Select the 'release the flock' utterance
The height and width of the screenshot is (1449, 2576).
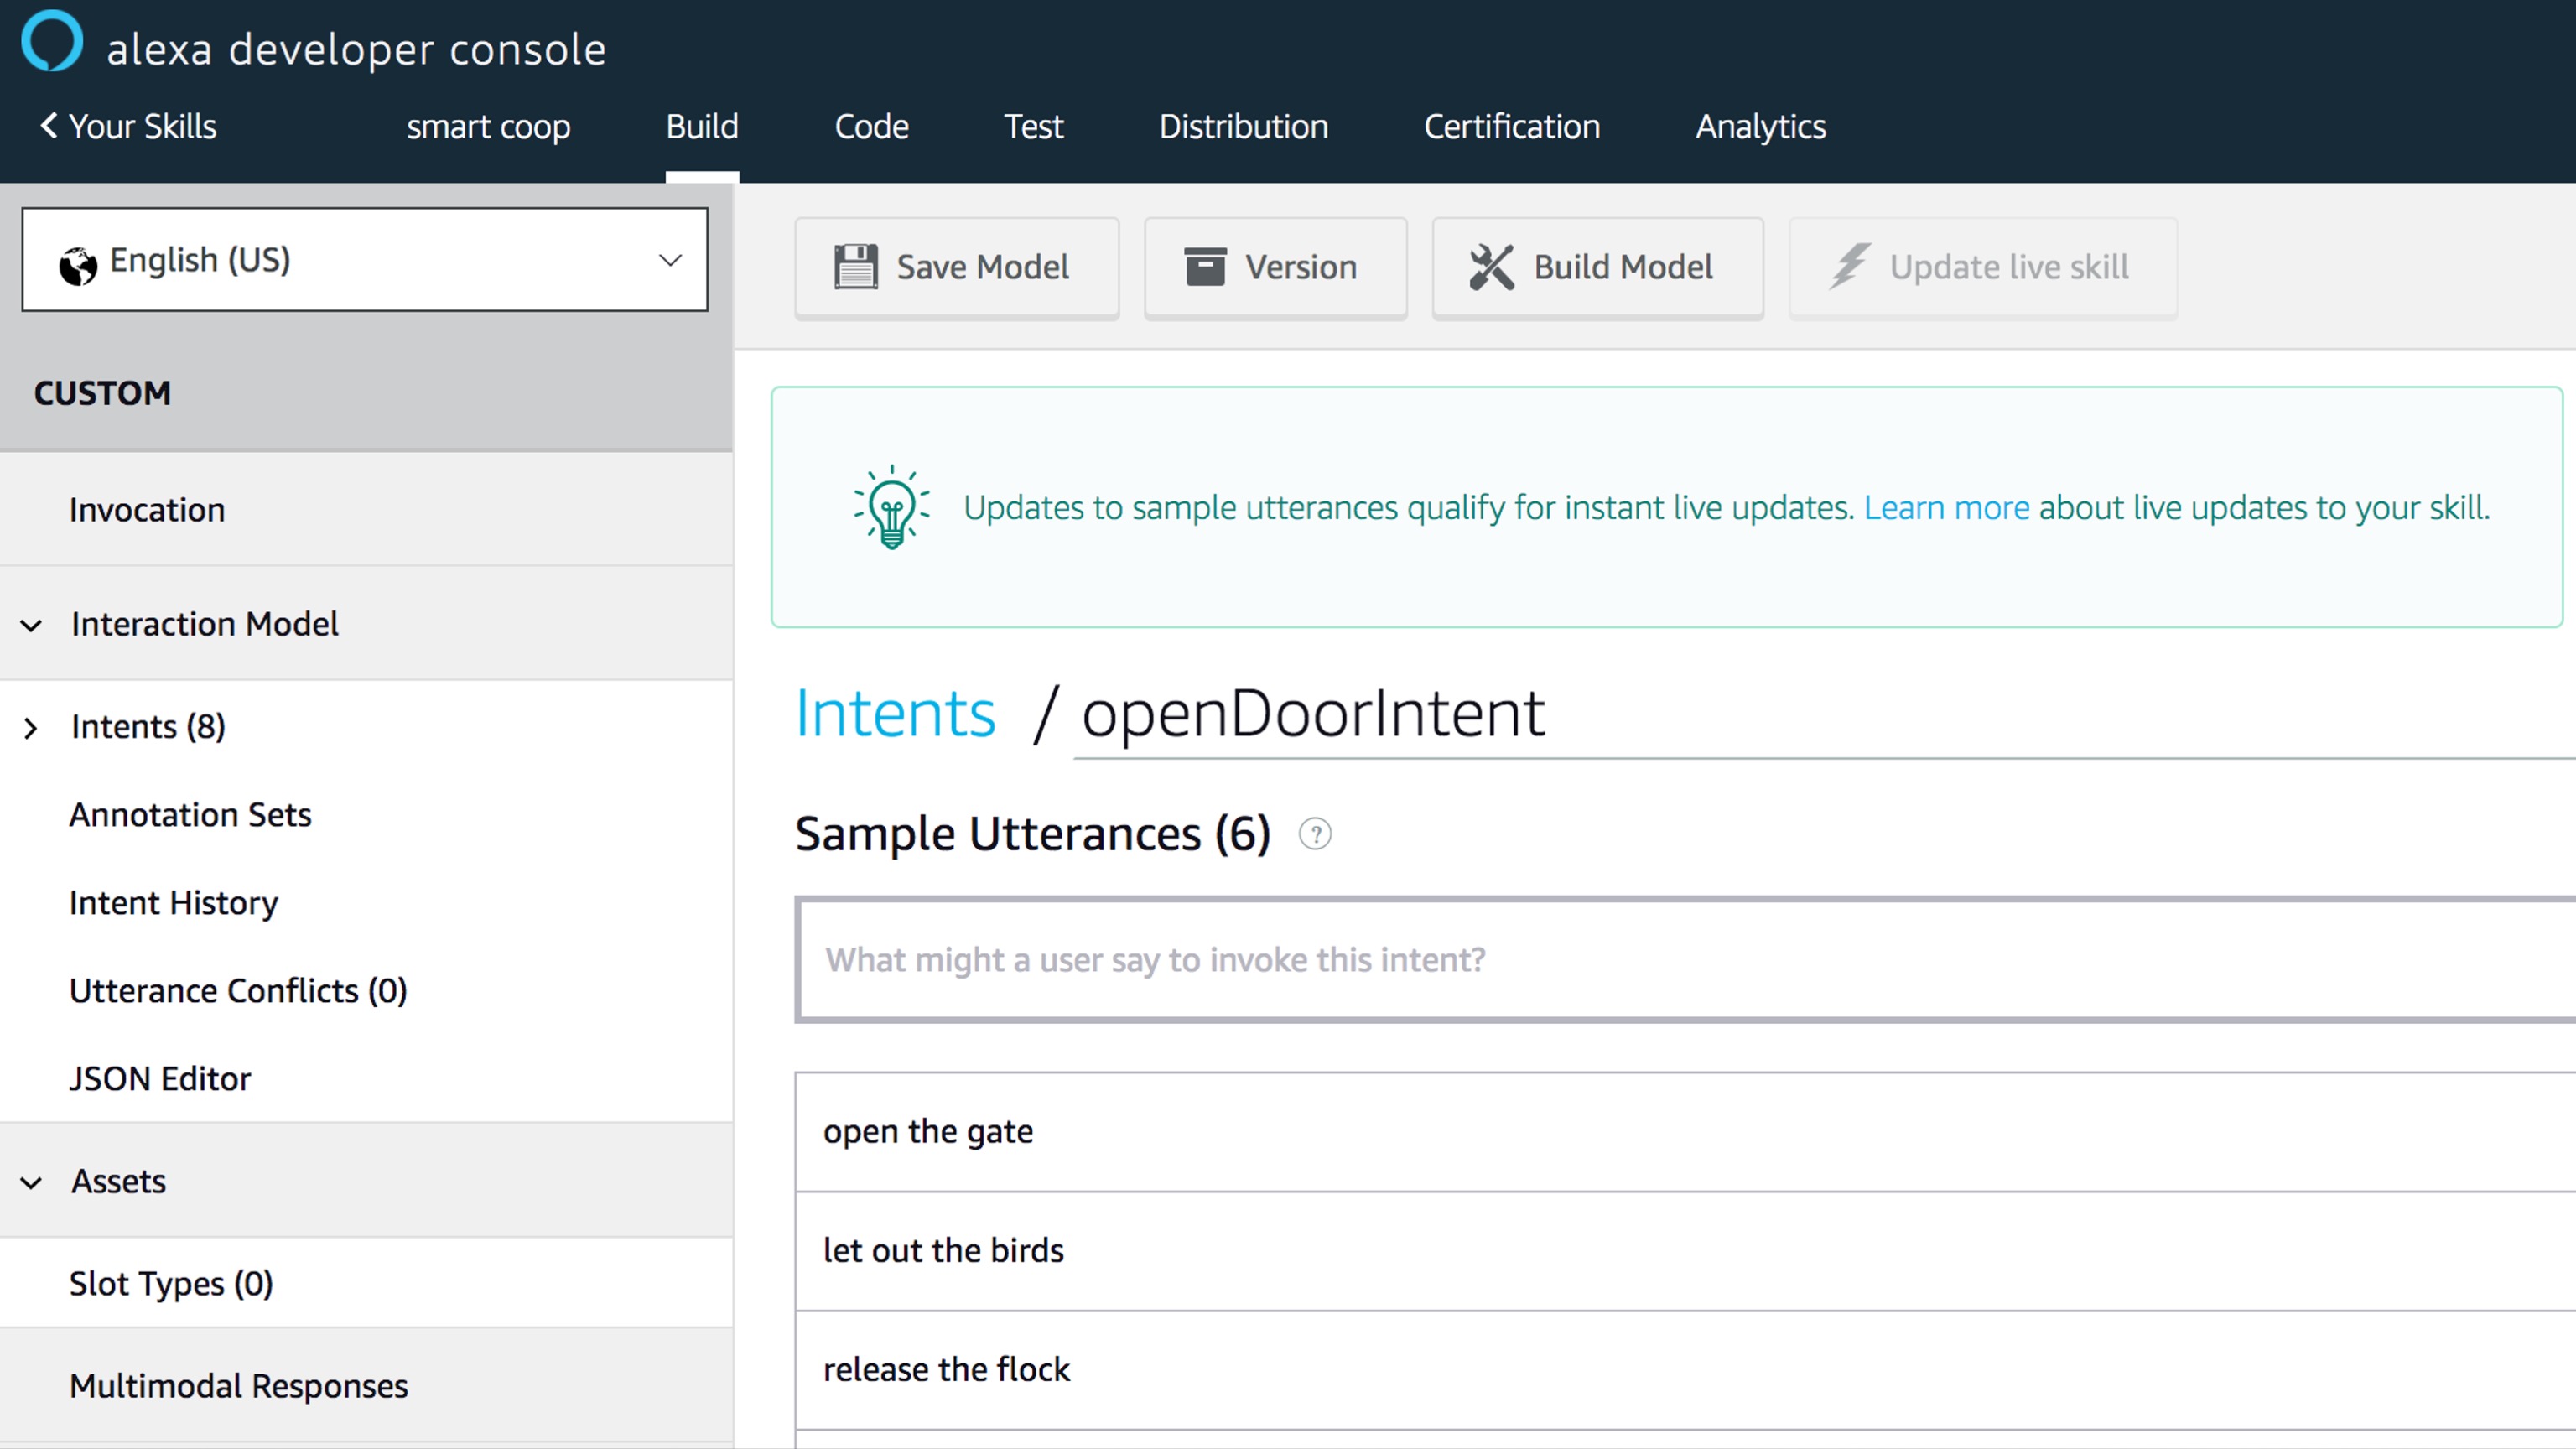click(1686, 1370)
